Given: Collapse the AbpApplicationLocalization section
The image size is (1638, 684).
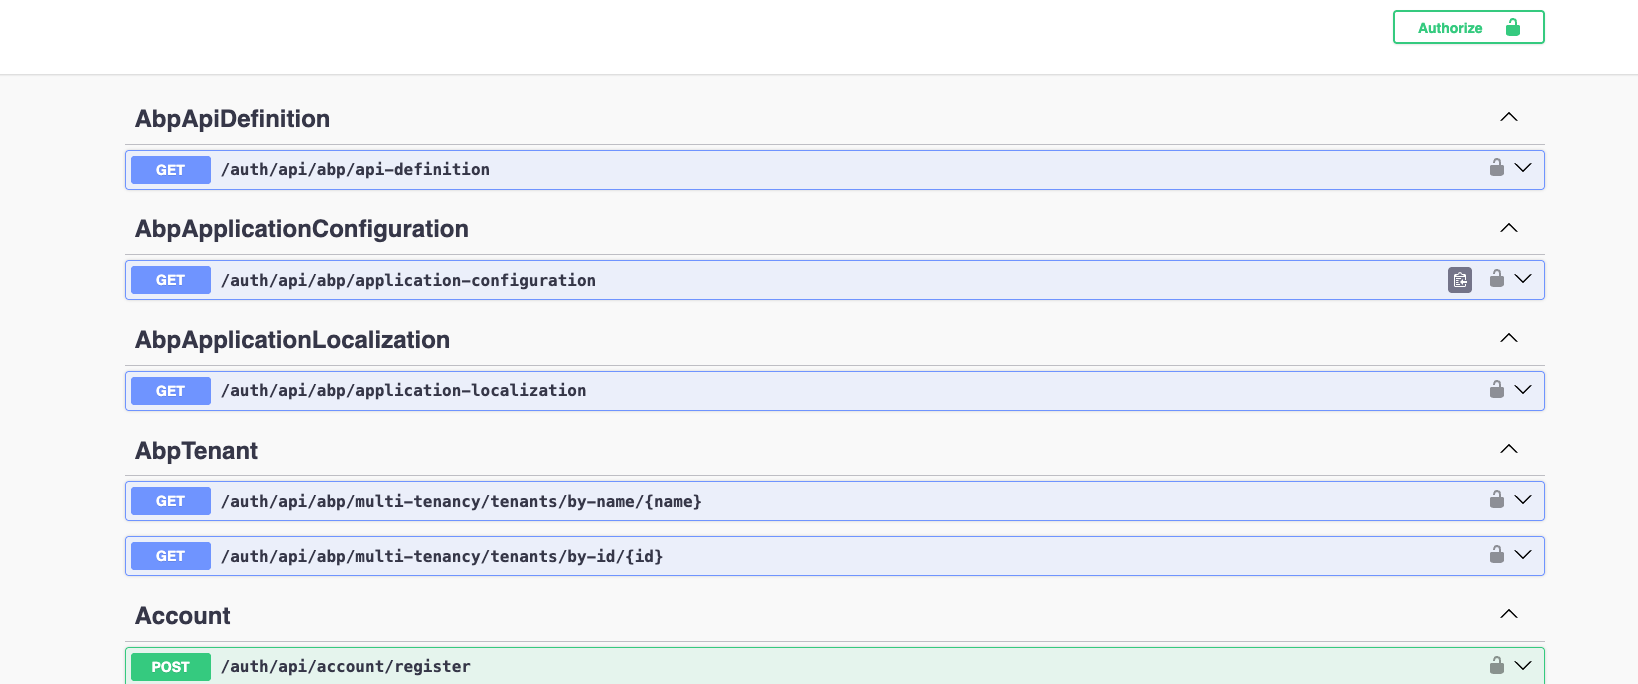Looking at the screenshot, I should [x=1508, y=339].
